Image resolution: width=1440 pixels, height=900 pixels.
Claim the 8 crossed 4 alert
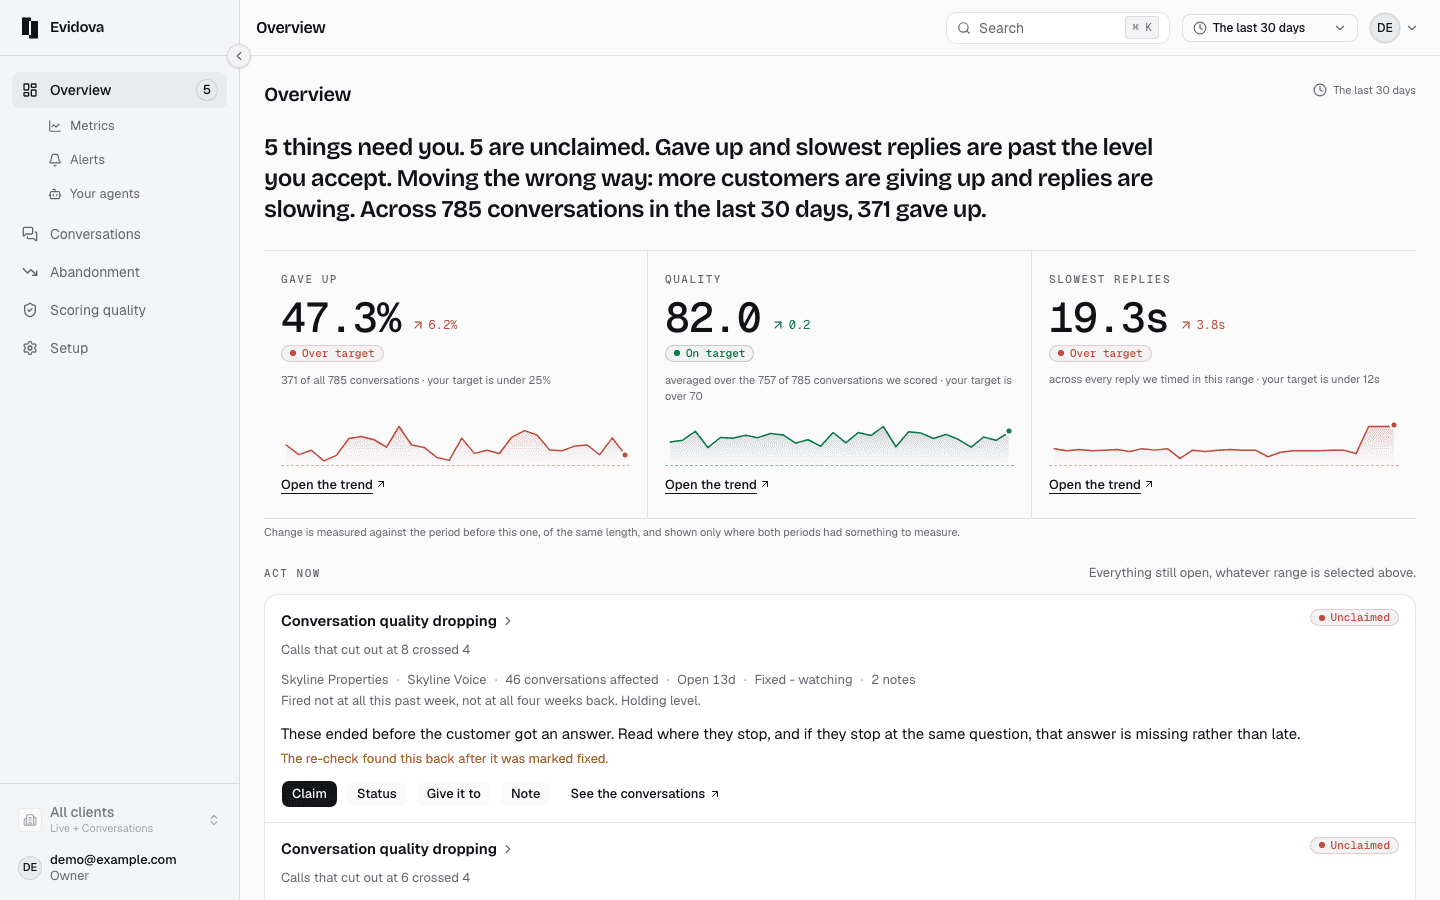click(x=309, y=794)
